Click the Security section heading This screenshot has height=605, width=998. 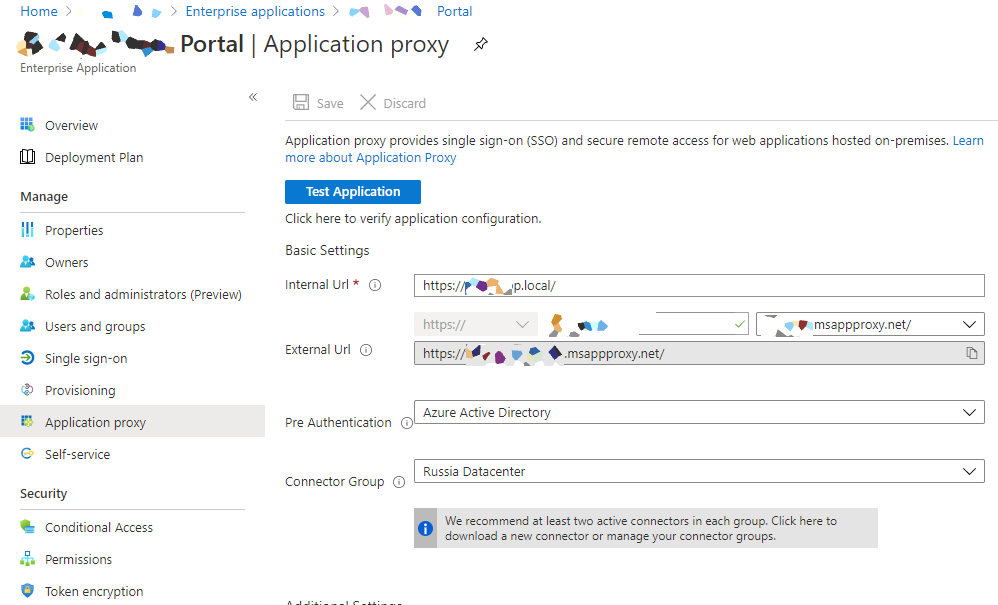43,494
